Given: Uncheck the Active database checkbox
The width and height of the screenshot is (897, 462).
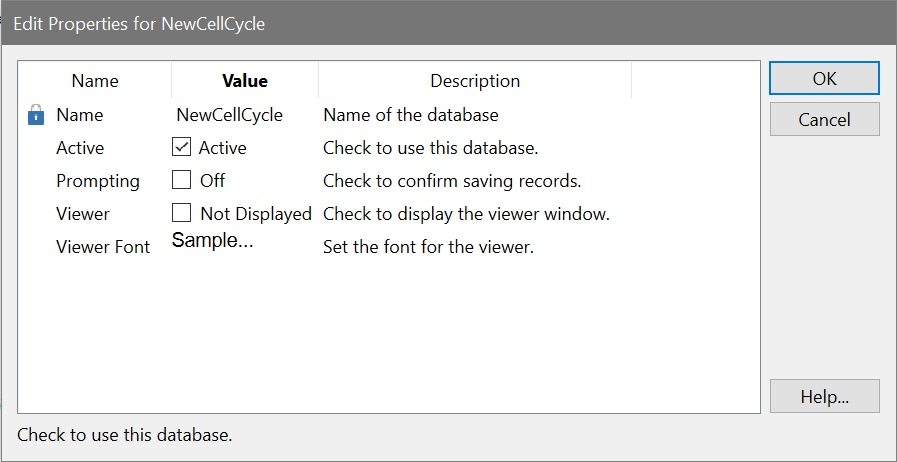Looking at the screenshot, I should [x=181, y=148].
